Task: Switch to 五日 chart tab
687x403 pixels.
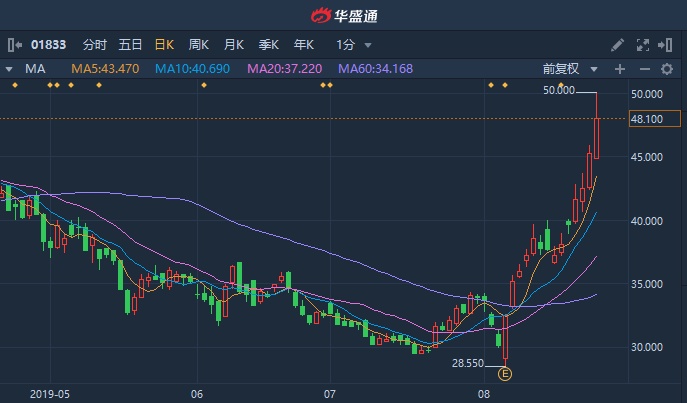Action: click(130, 45)
